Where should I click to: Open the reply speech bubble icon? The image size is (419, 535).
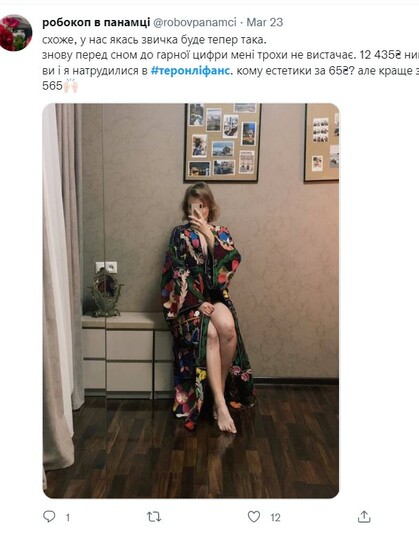(x=49, y=516)
